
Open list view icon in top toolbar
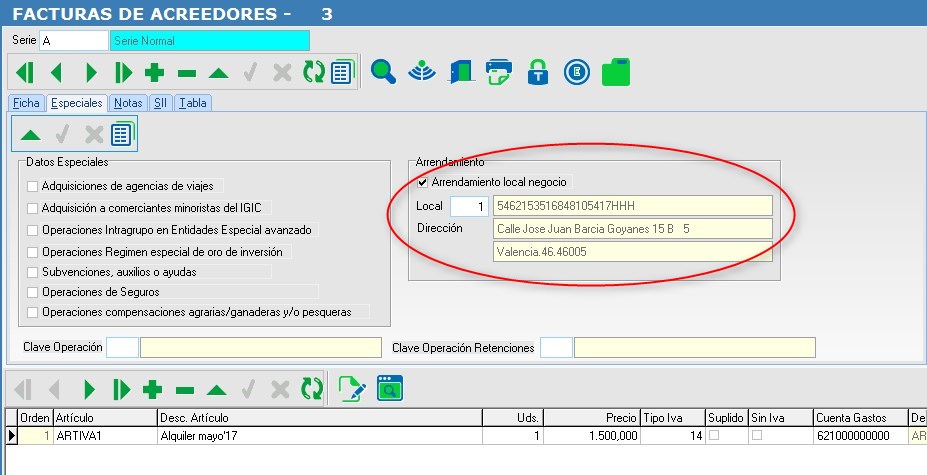pos(343,72)
